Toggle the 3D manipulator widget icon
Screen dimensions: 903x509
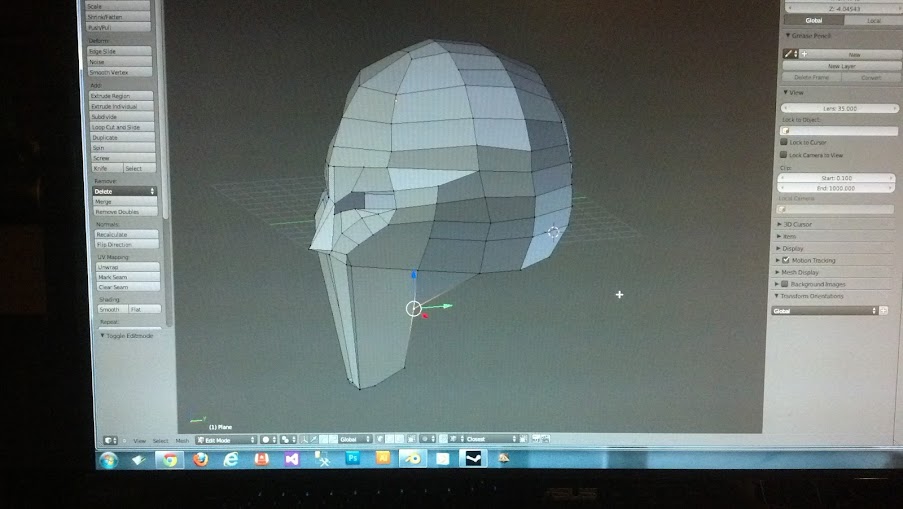pyautogui.click(x=305, y=439)
